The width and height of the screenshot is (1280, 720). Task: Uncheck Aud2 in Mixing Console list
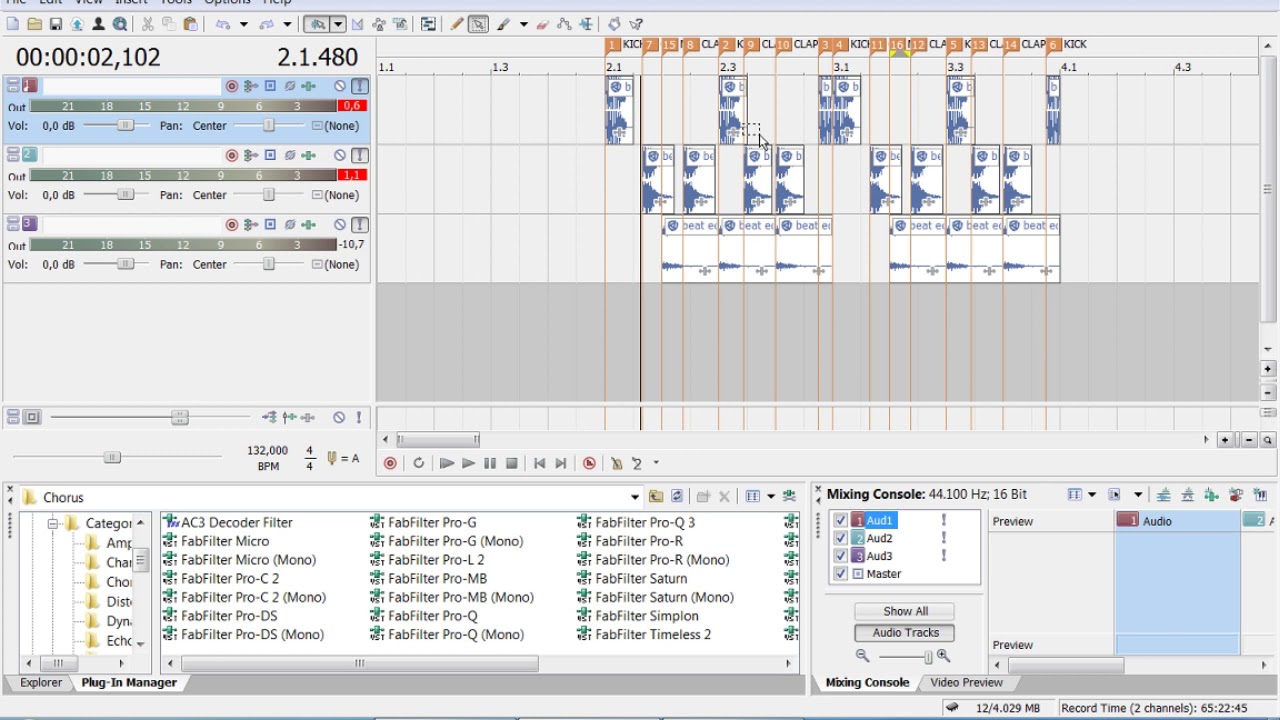(840, 538)
